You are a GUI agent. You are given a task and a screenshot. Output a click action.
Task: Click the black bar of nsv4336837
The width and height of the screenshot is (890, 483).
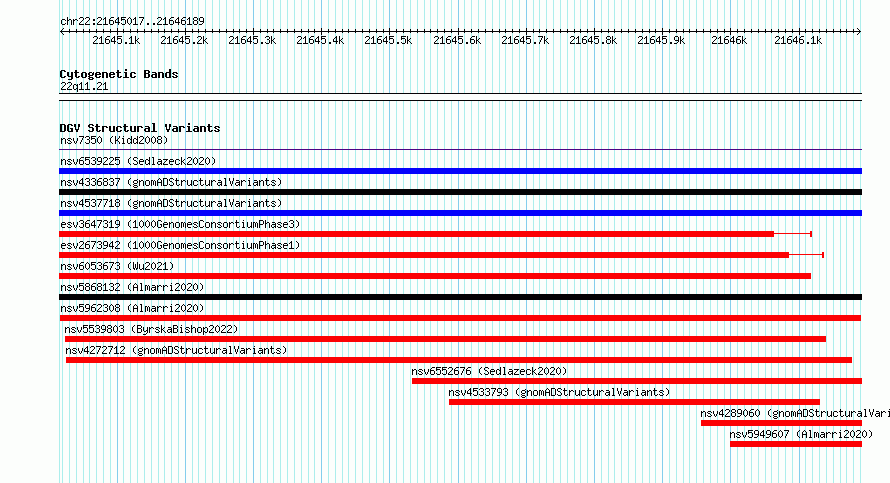tap(460, 192)
